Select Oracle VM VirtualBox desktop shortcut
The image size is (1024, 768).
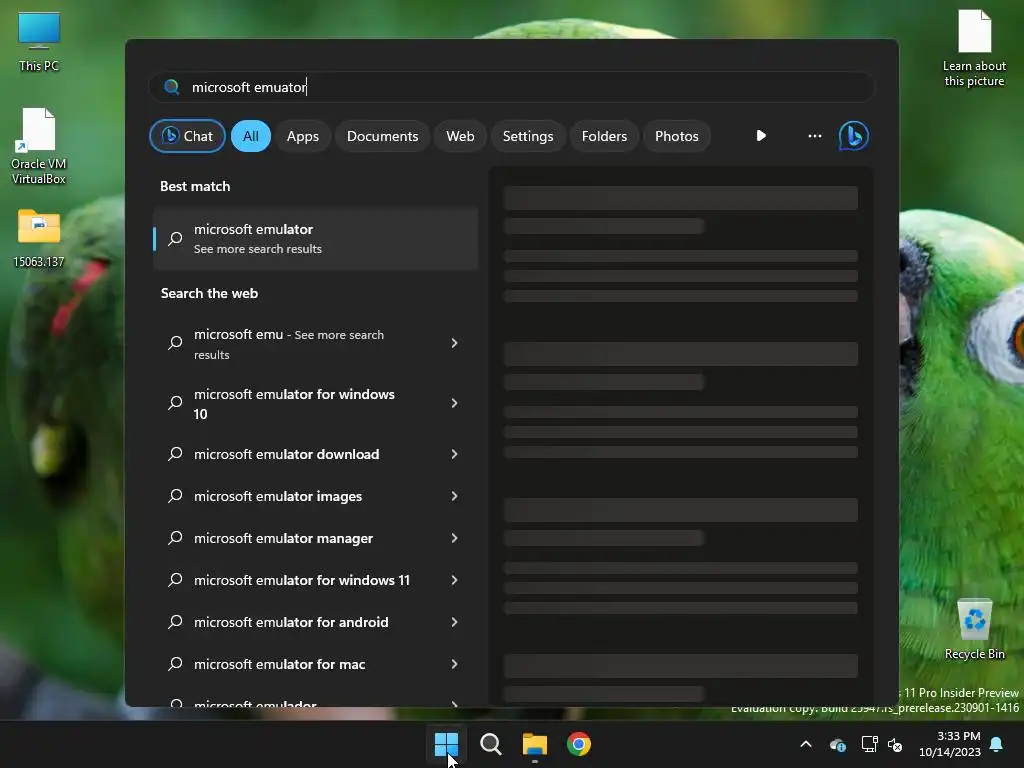pos(39,146)
